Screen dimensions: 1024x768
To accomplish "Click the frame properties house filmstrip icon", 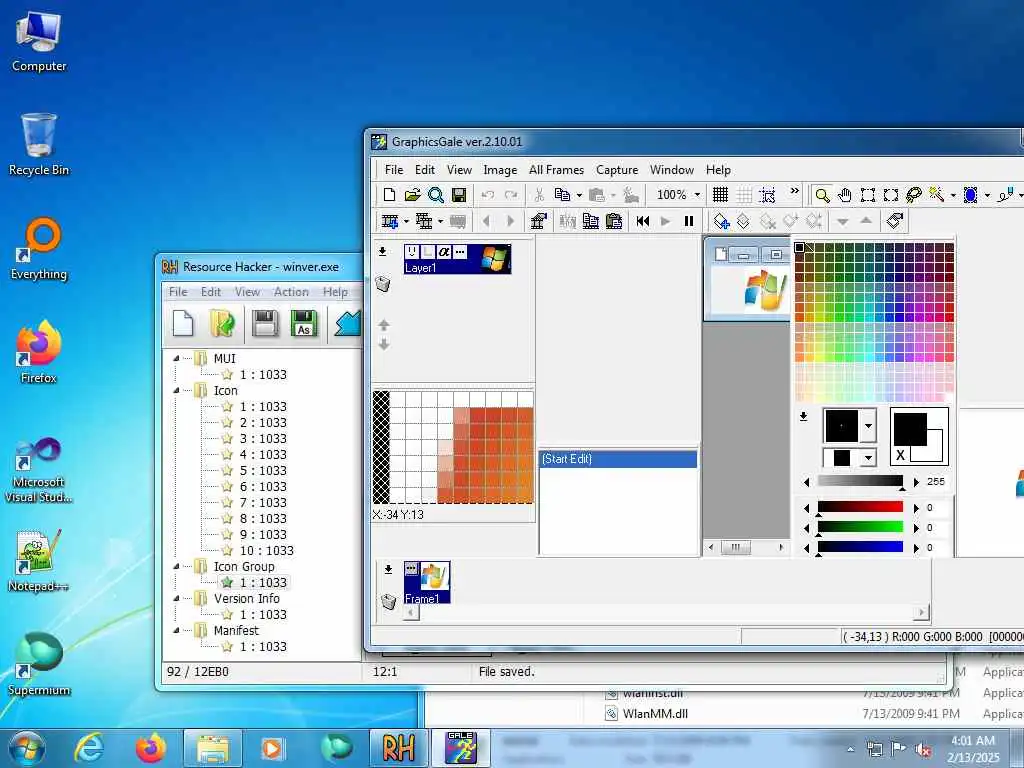I will coord(539,221).
